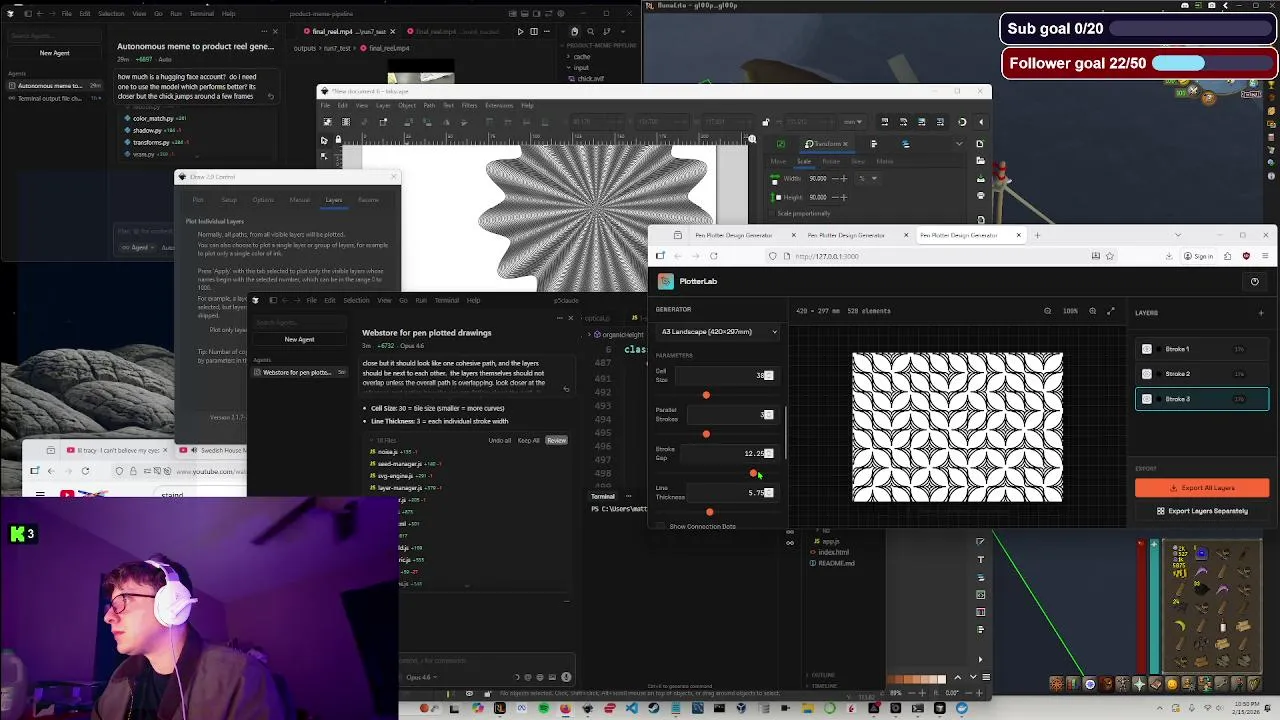
Task: Click Keep All in agent file list
Action: 528,440
